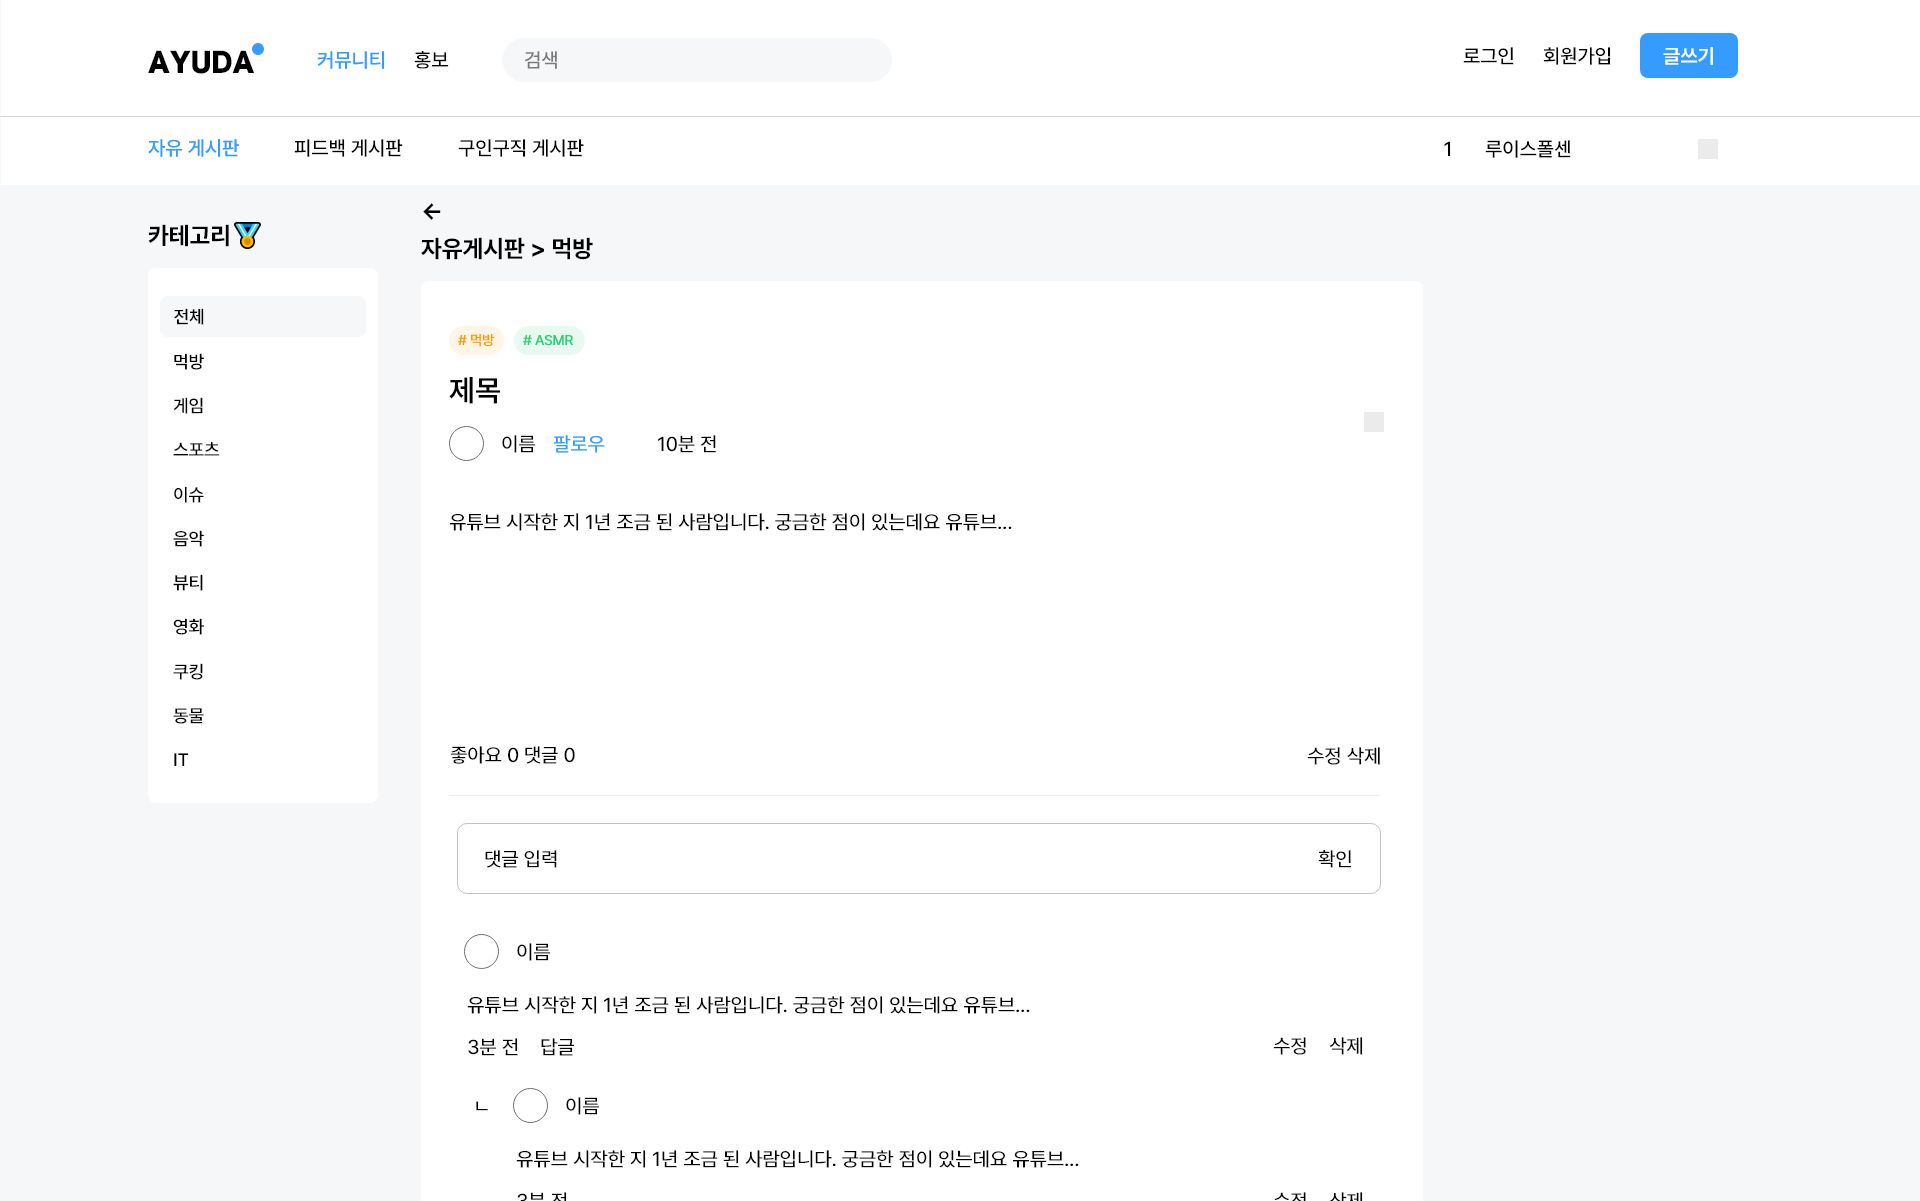
Task: Click the first commenter's avatar circle
Action: click(481, 951)
